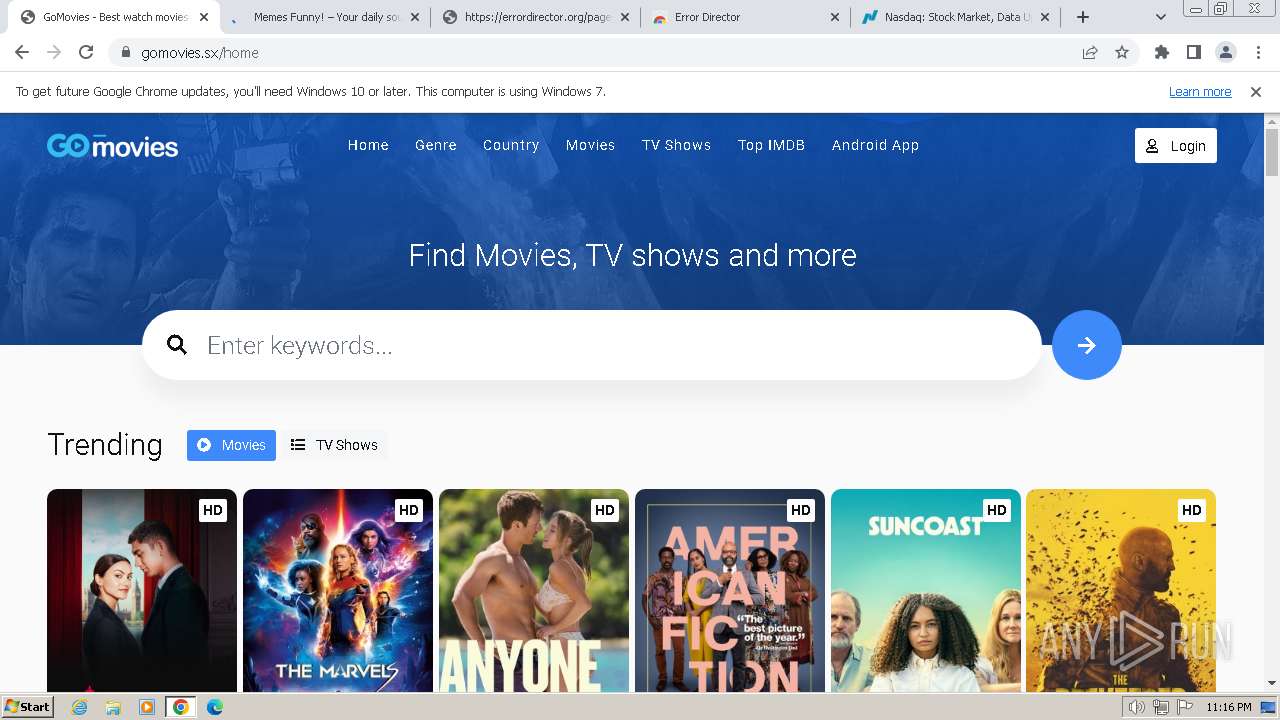Open Chrome's three-dot menu

(1258, 53)
